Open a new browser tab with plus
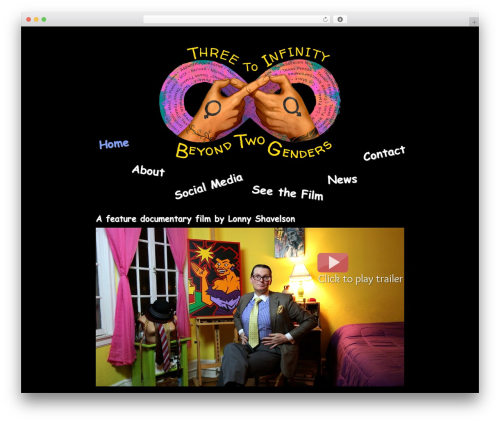 (474, 22)
